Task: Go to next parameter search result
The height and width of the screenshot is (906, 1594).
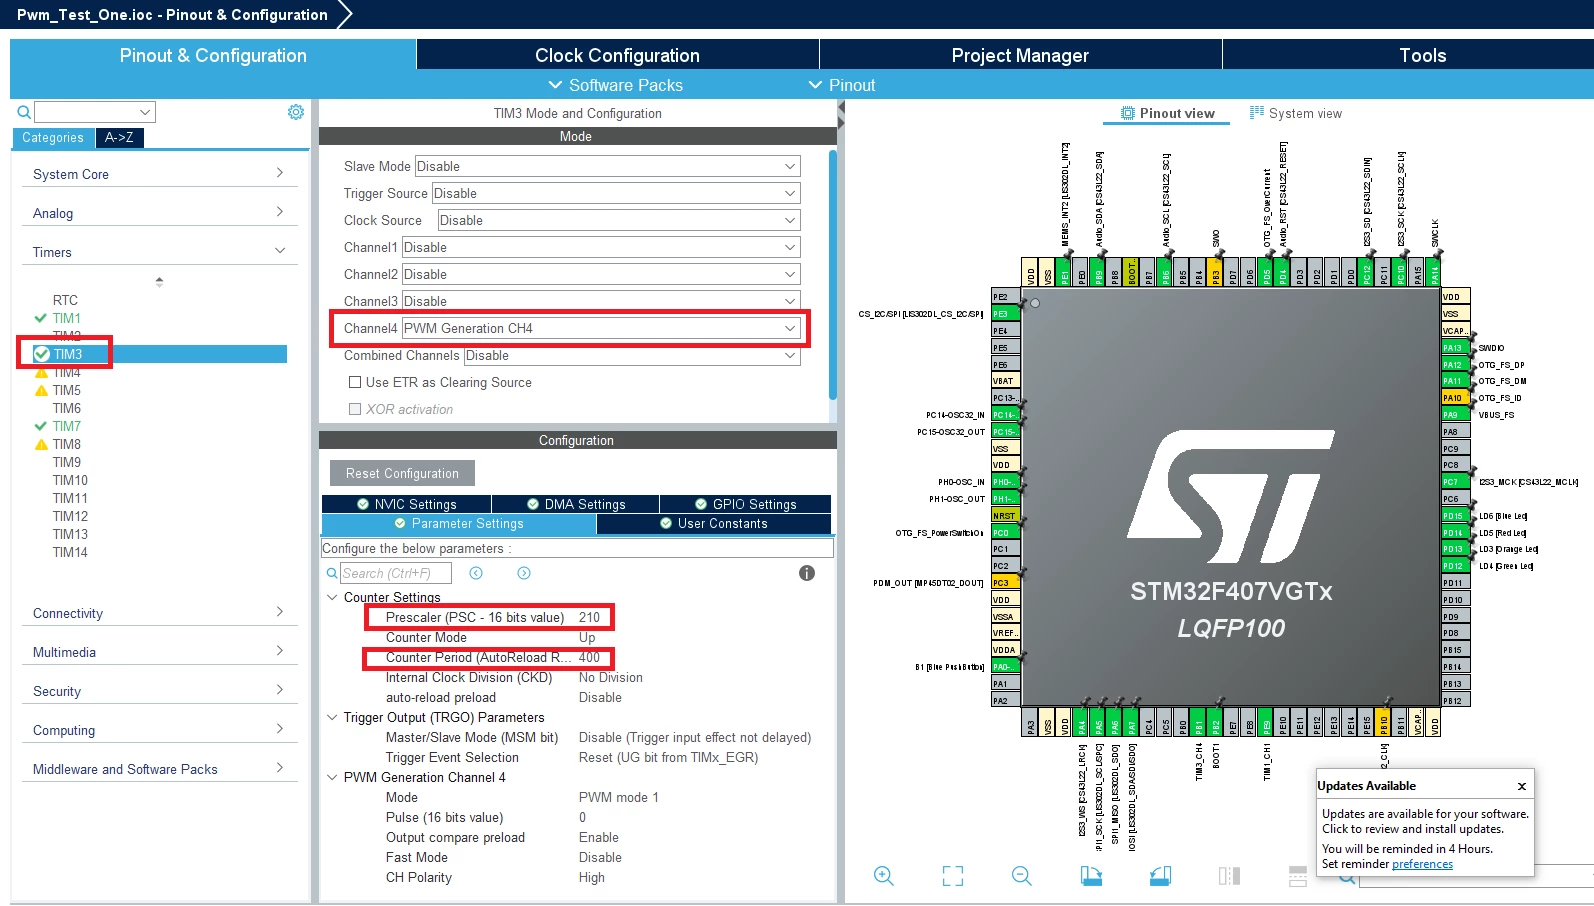Action: [x=524, y=573]
